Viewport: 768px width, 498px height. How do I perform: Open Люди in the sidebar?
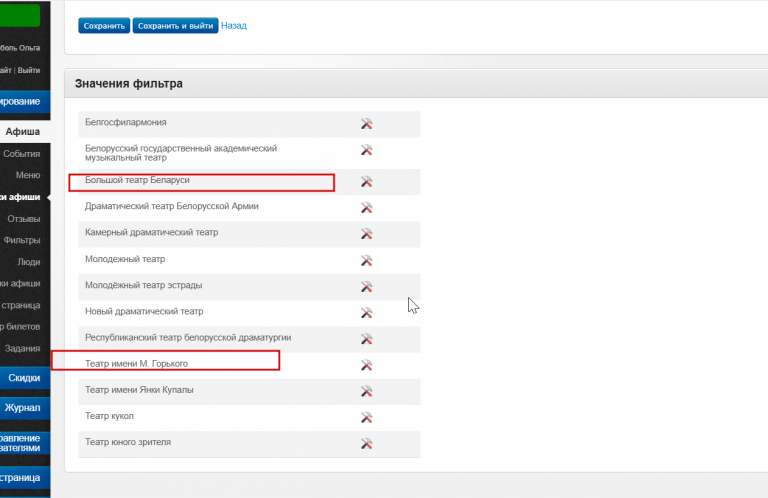click(x=29, y=262)
